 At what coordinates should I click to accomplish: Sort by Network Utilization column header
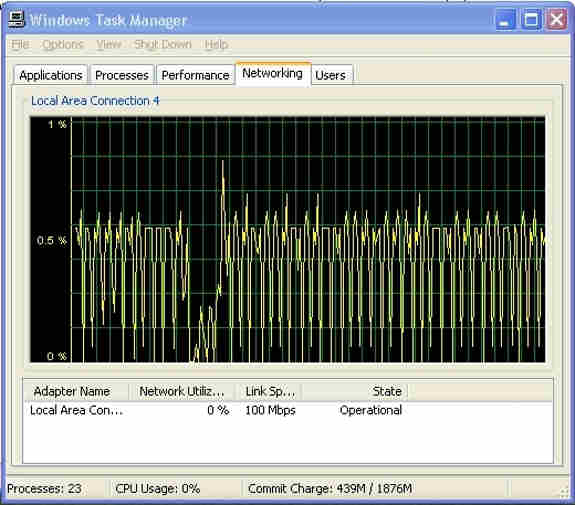pos(182,391)
